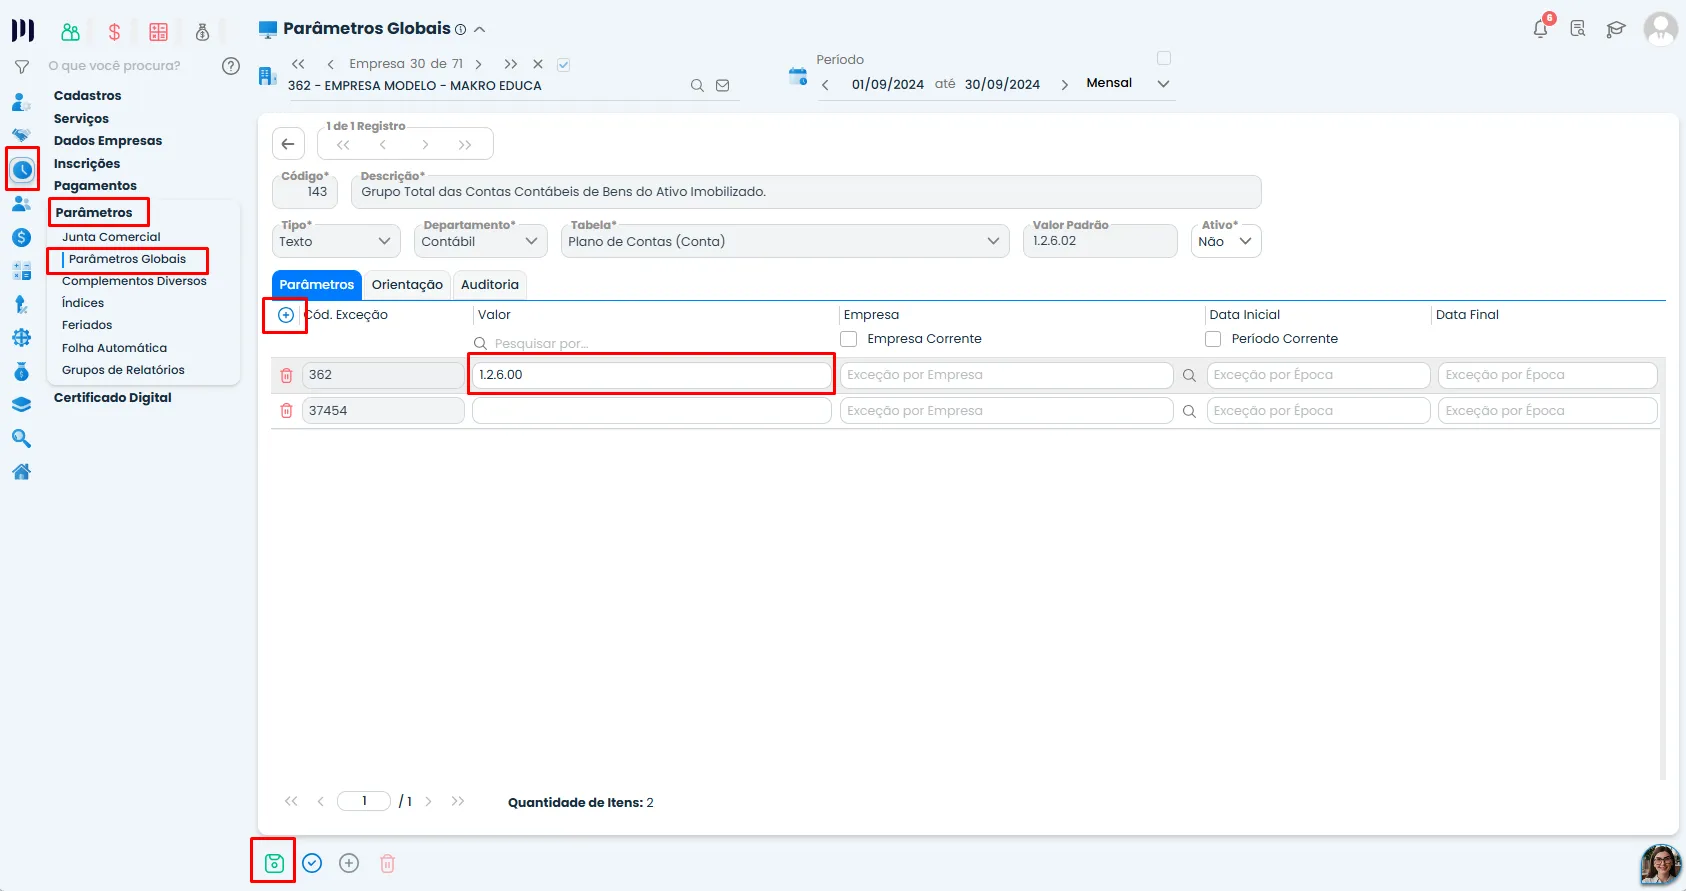Open the Departamento dropdown

coord(481,241)
